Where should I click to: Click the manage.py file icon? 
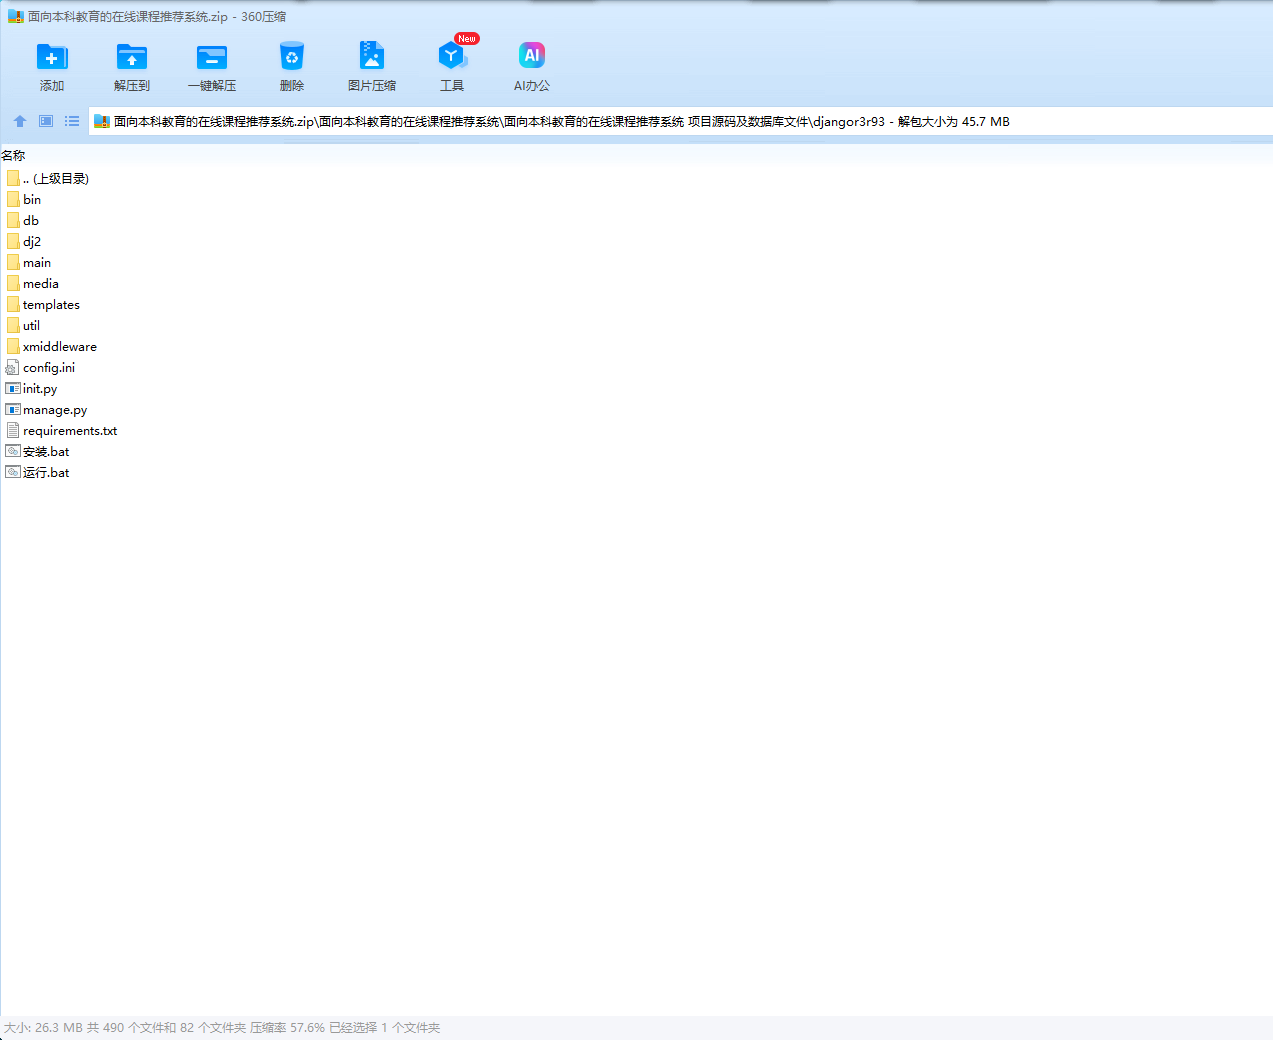(13, 409)
